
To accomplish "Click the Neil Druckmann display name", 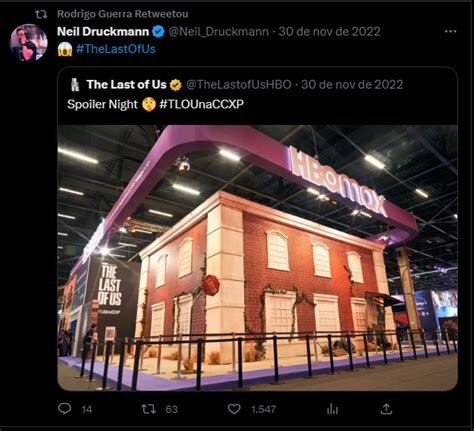I will coord(103,32).
